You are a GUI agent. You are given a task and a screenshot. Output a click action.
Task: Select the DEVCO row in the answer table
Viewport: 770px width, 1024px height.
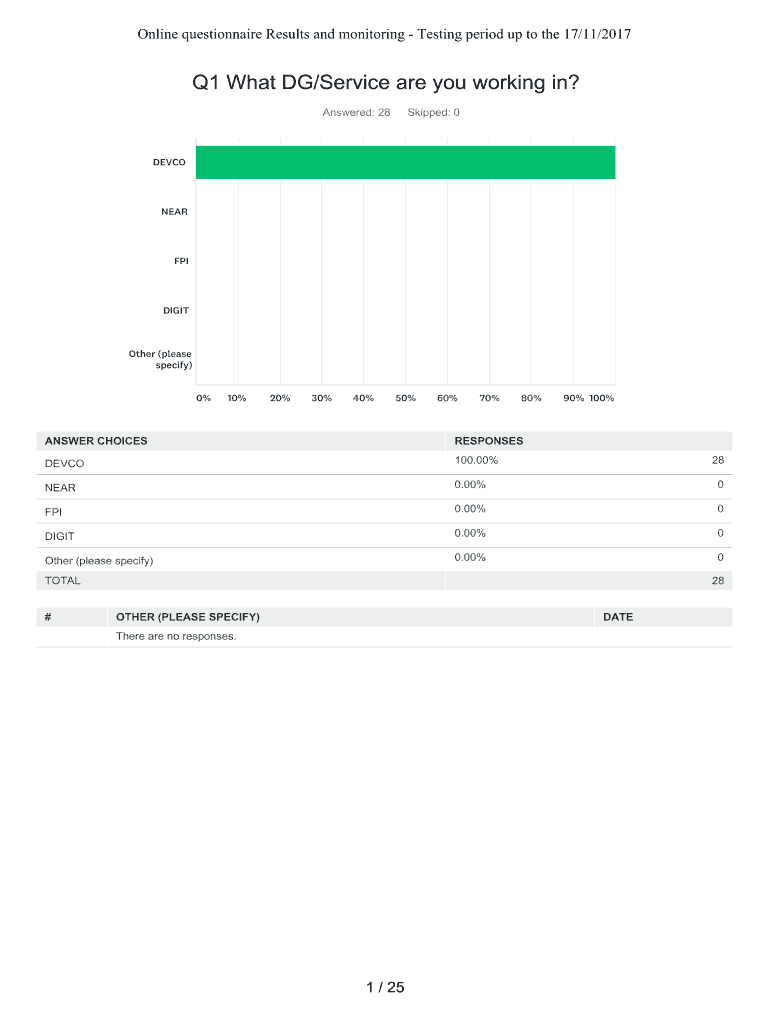pos(65,464)
